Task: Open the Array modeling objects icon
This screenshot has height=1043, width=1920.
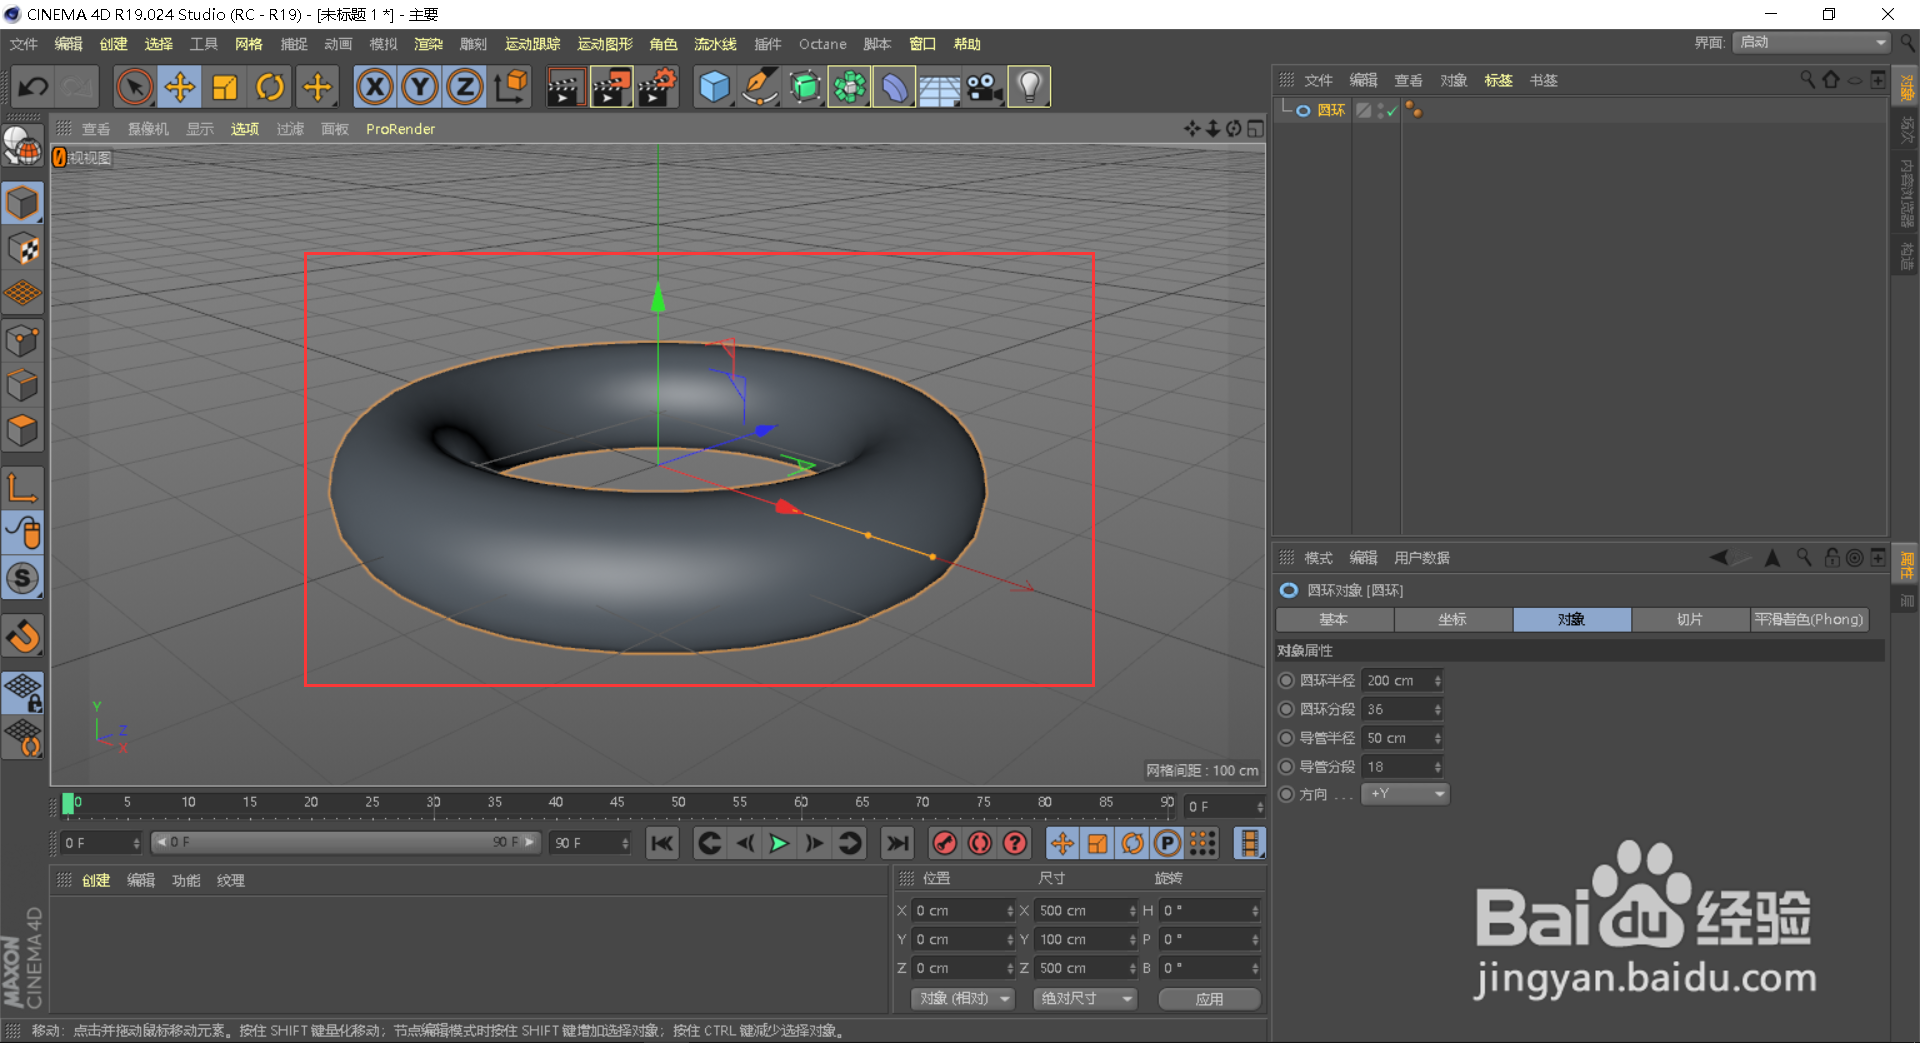Action: coord(850,87)
